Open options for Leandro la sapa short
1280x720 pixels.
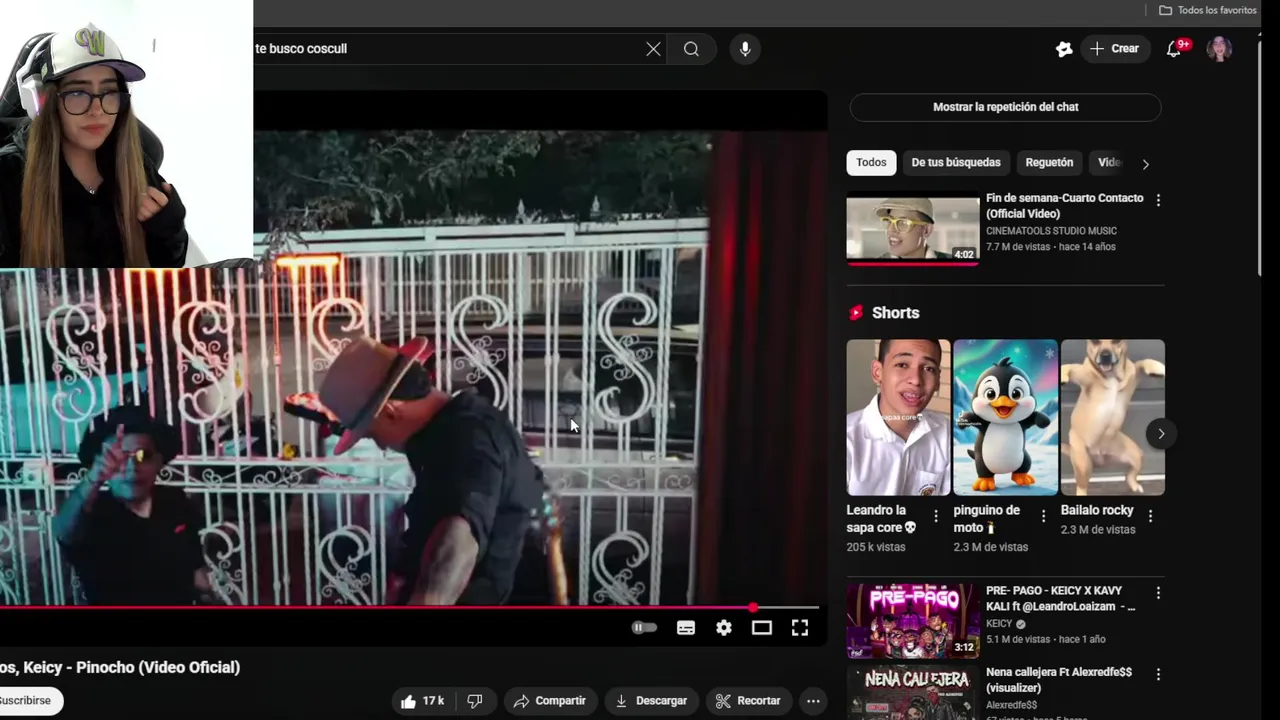point(936,516)
